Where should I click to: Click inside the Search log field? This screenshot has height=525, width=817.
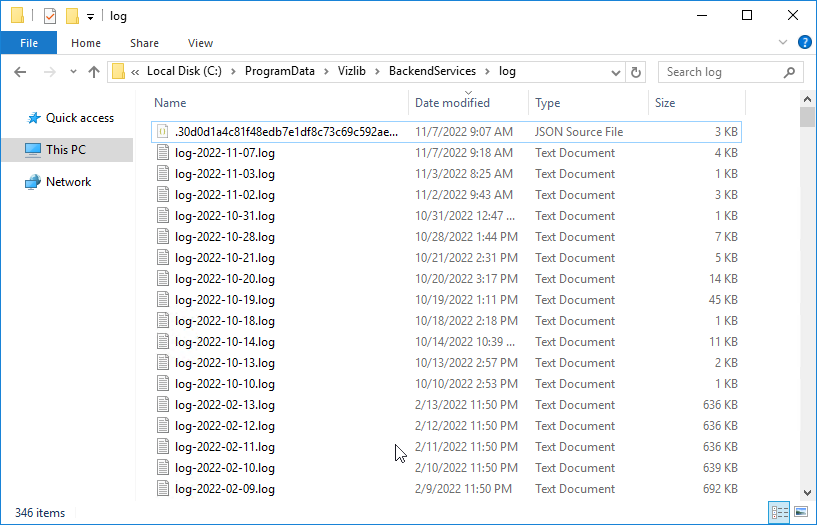tap(723, 72)
